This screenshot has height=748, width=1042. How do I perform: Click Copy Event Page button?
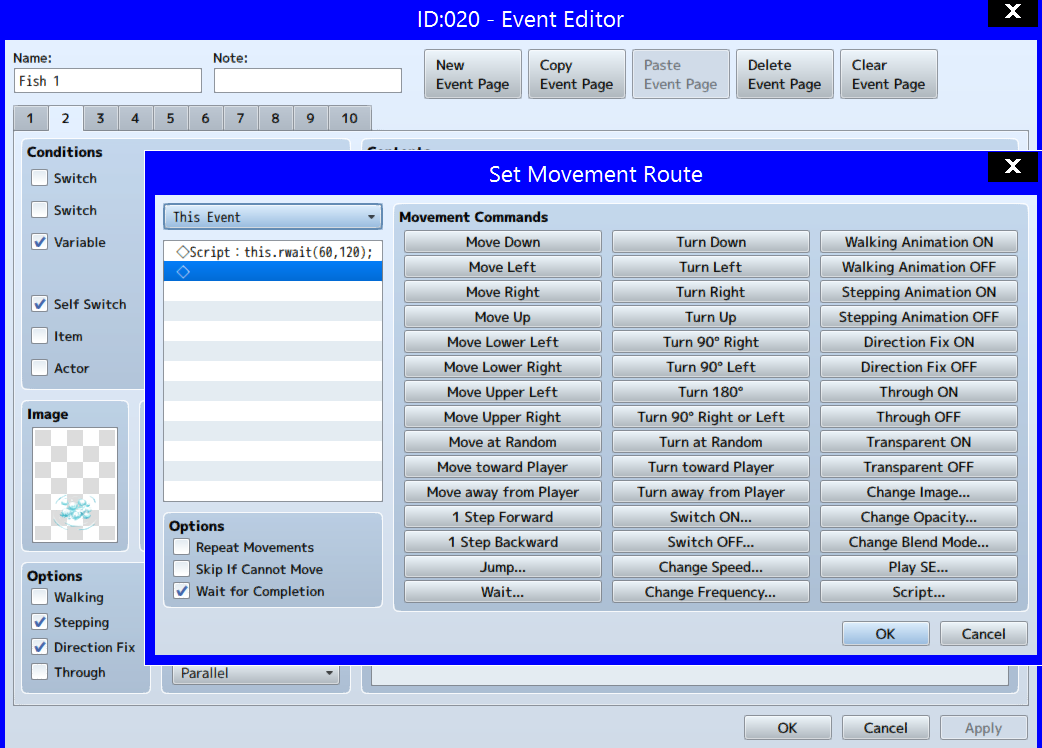click(x=577, y=74)
